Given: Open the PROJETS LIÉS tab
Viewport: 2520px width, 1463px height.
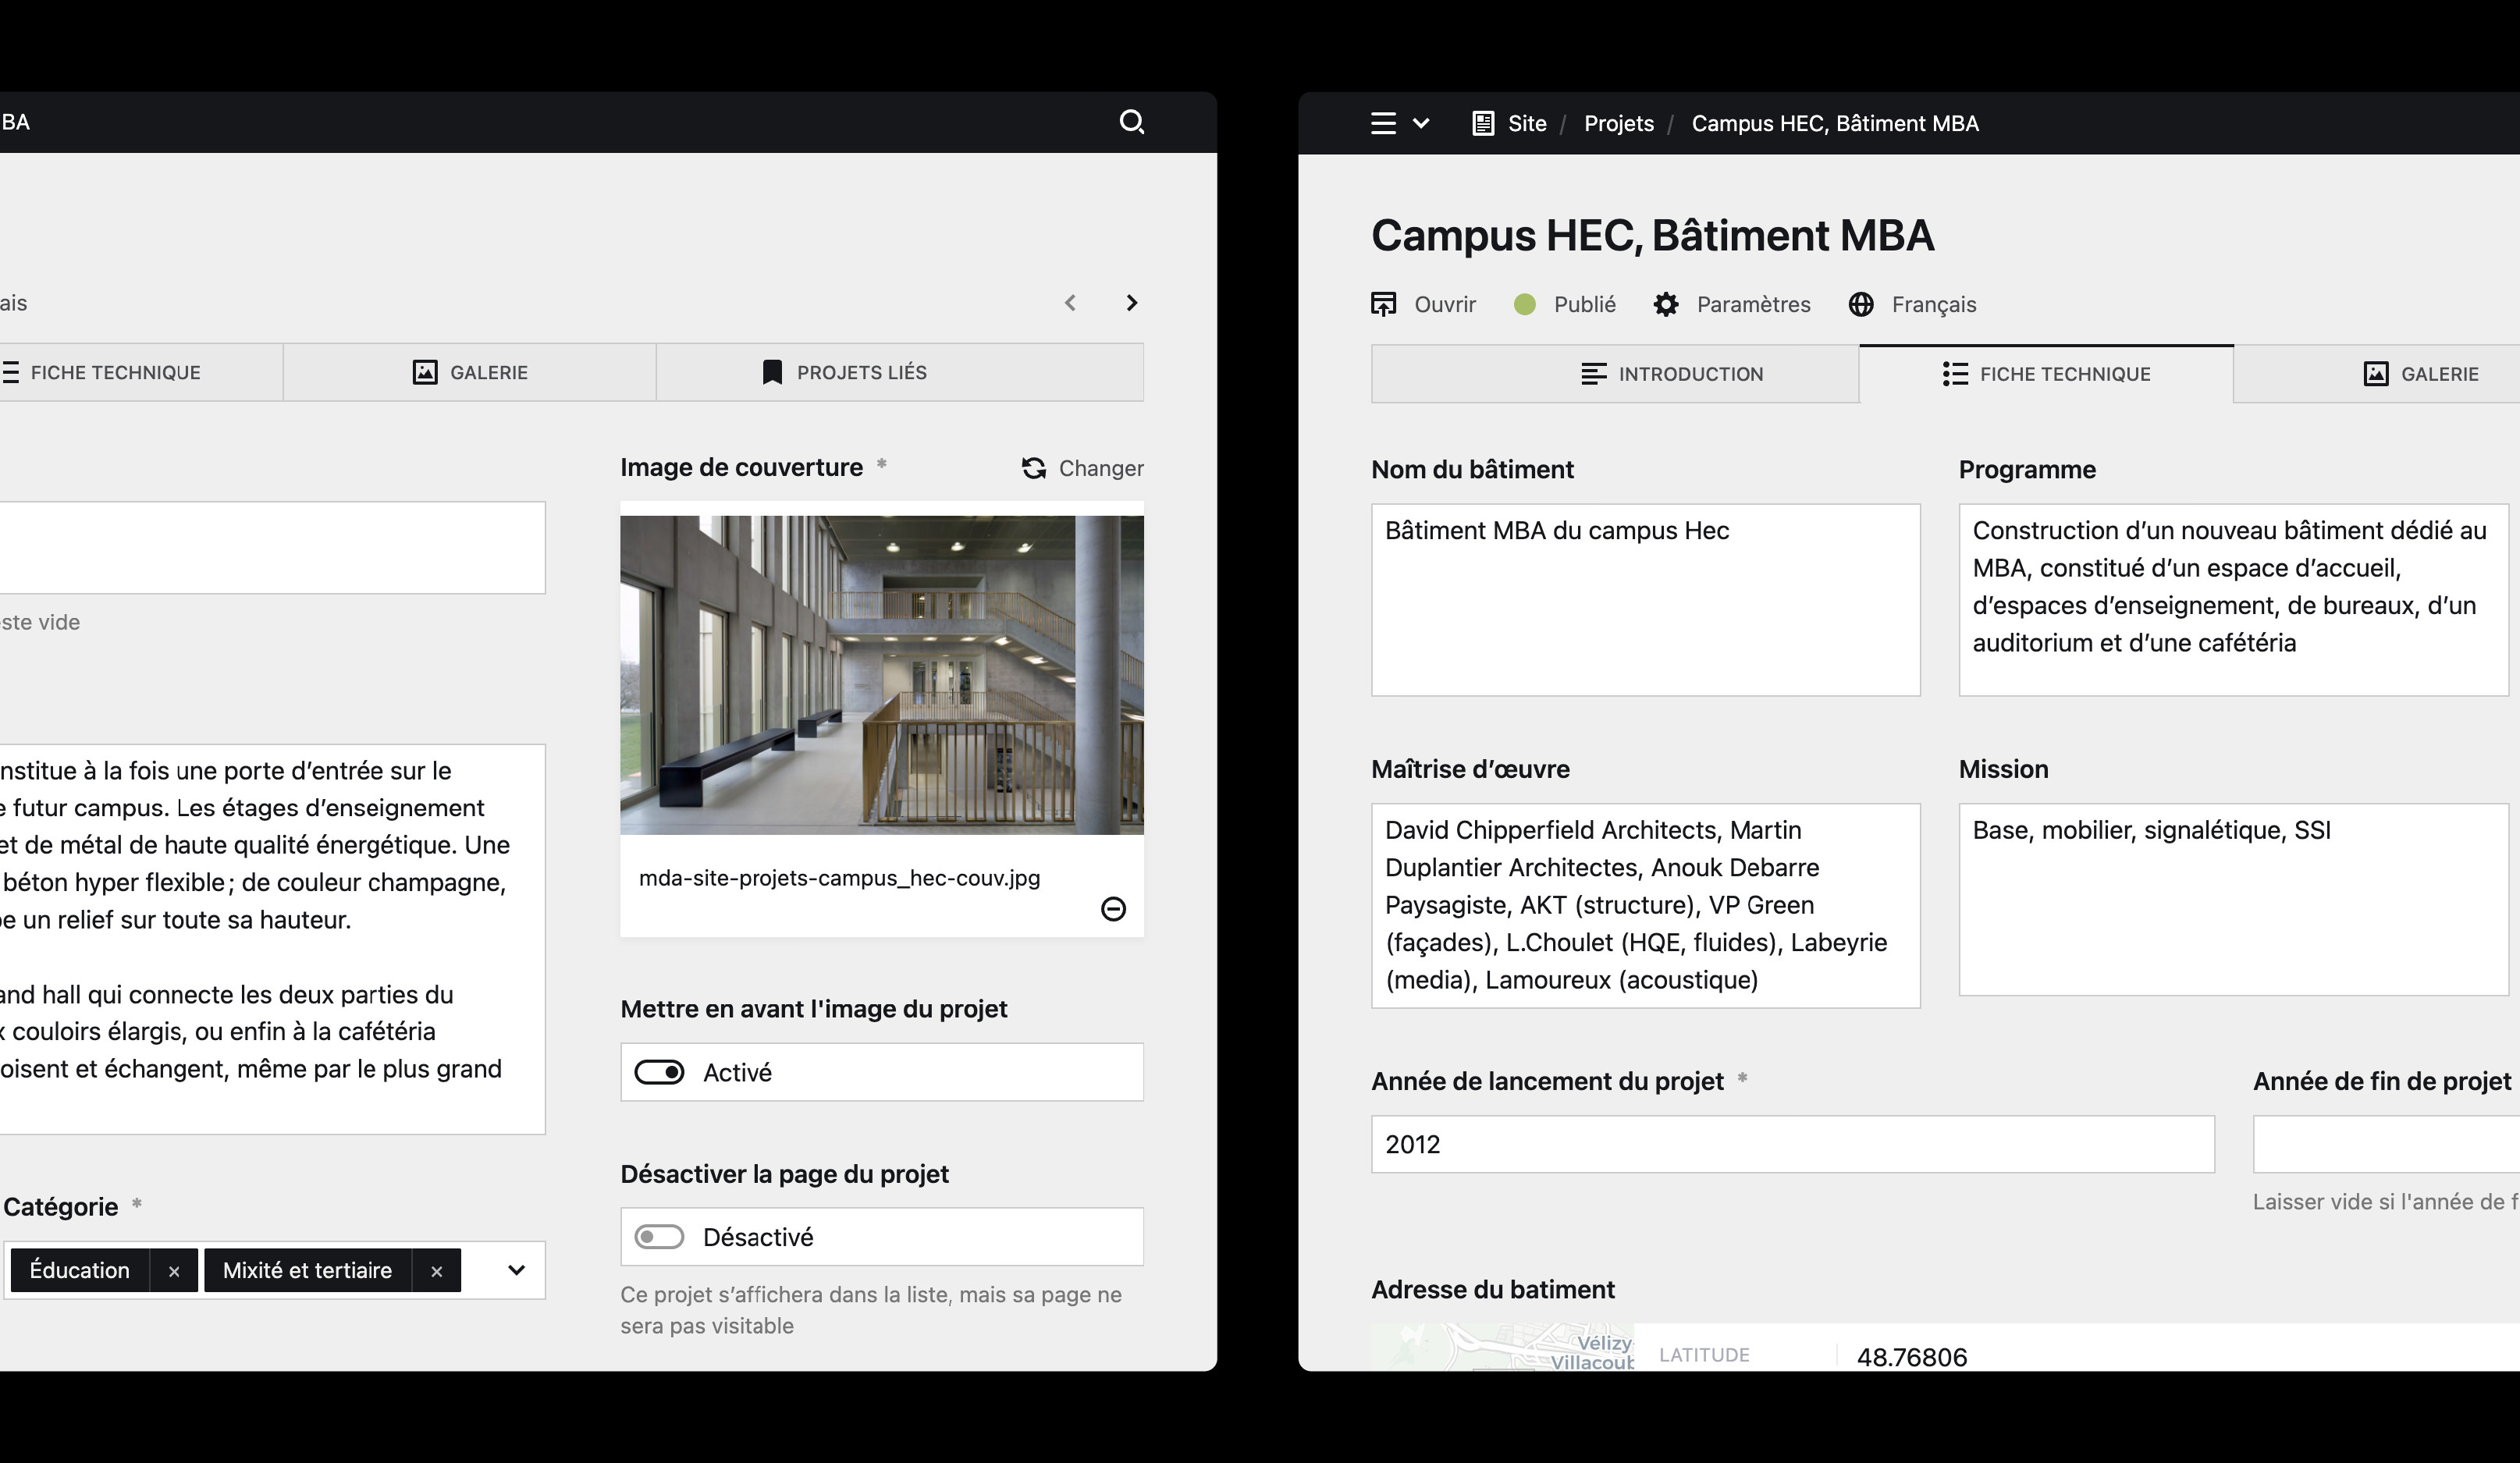Looking at the screenshot, I should tap(845, 372).
